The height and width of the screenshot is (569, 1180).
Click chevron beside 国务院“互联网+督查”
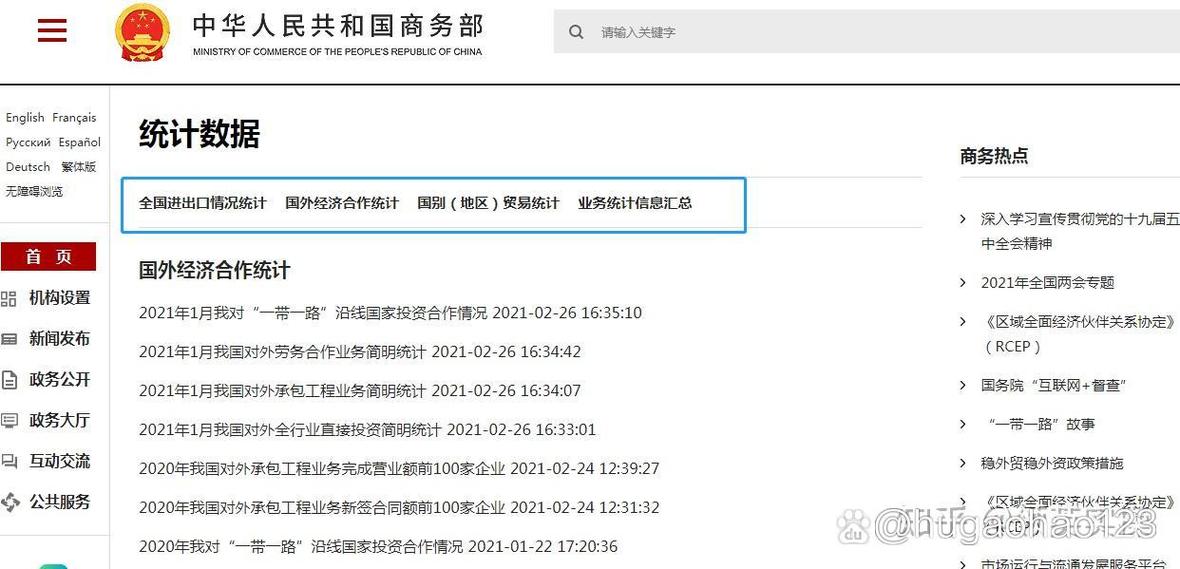coord(963,385)
